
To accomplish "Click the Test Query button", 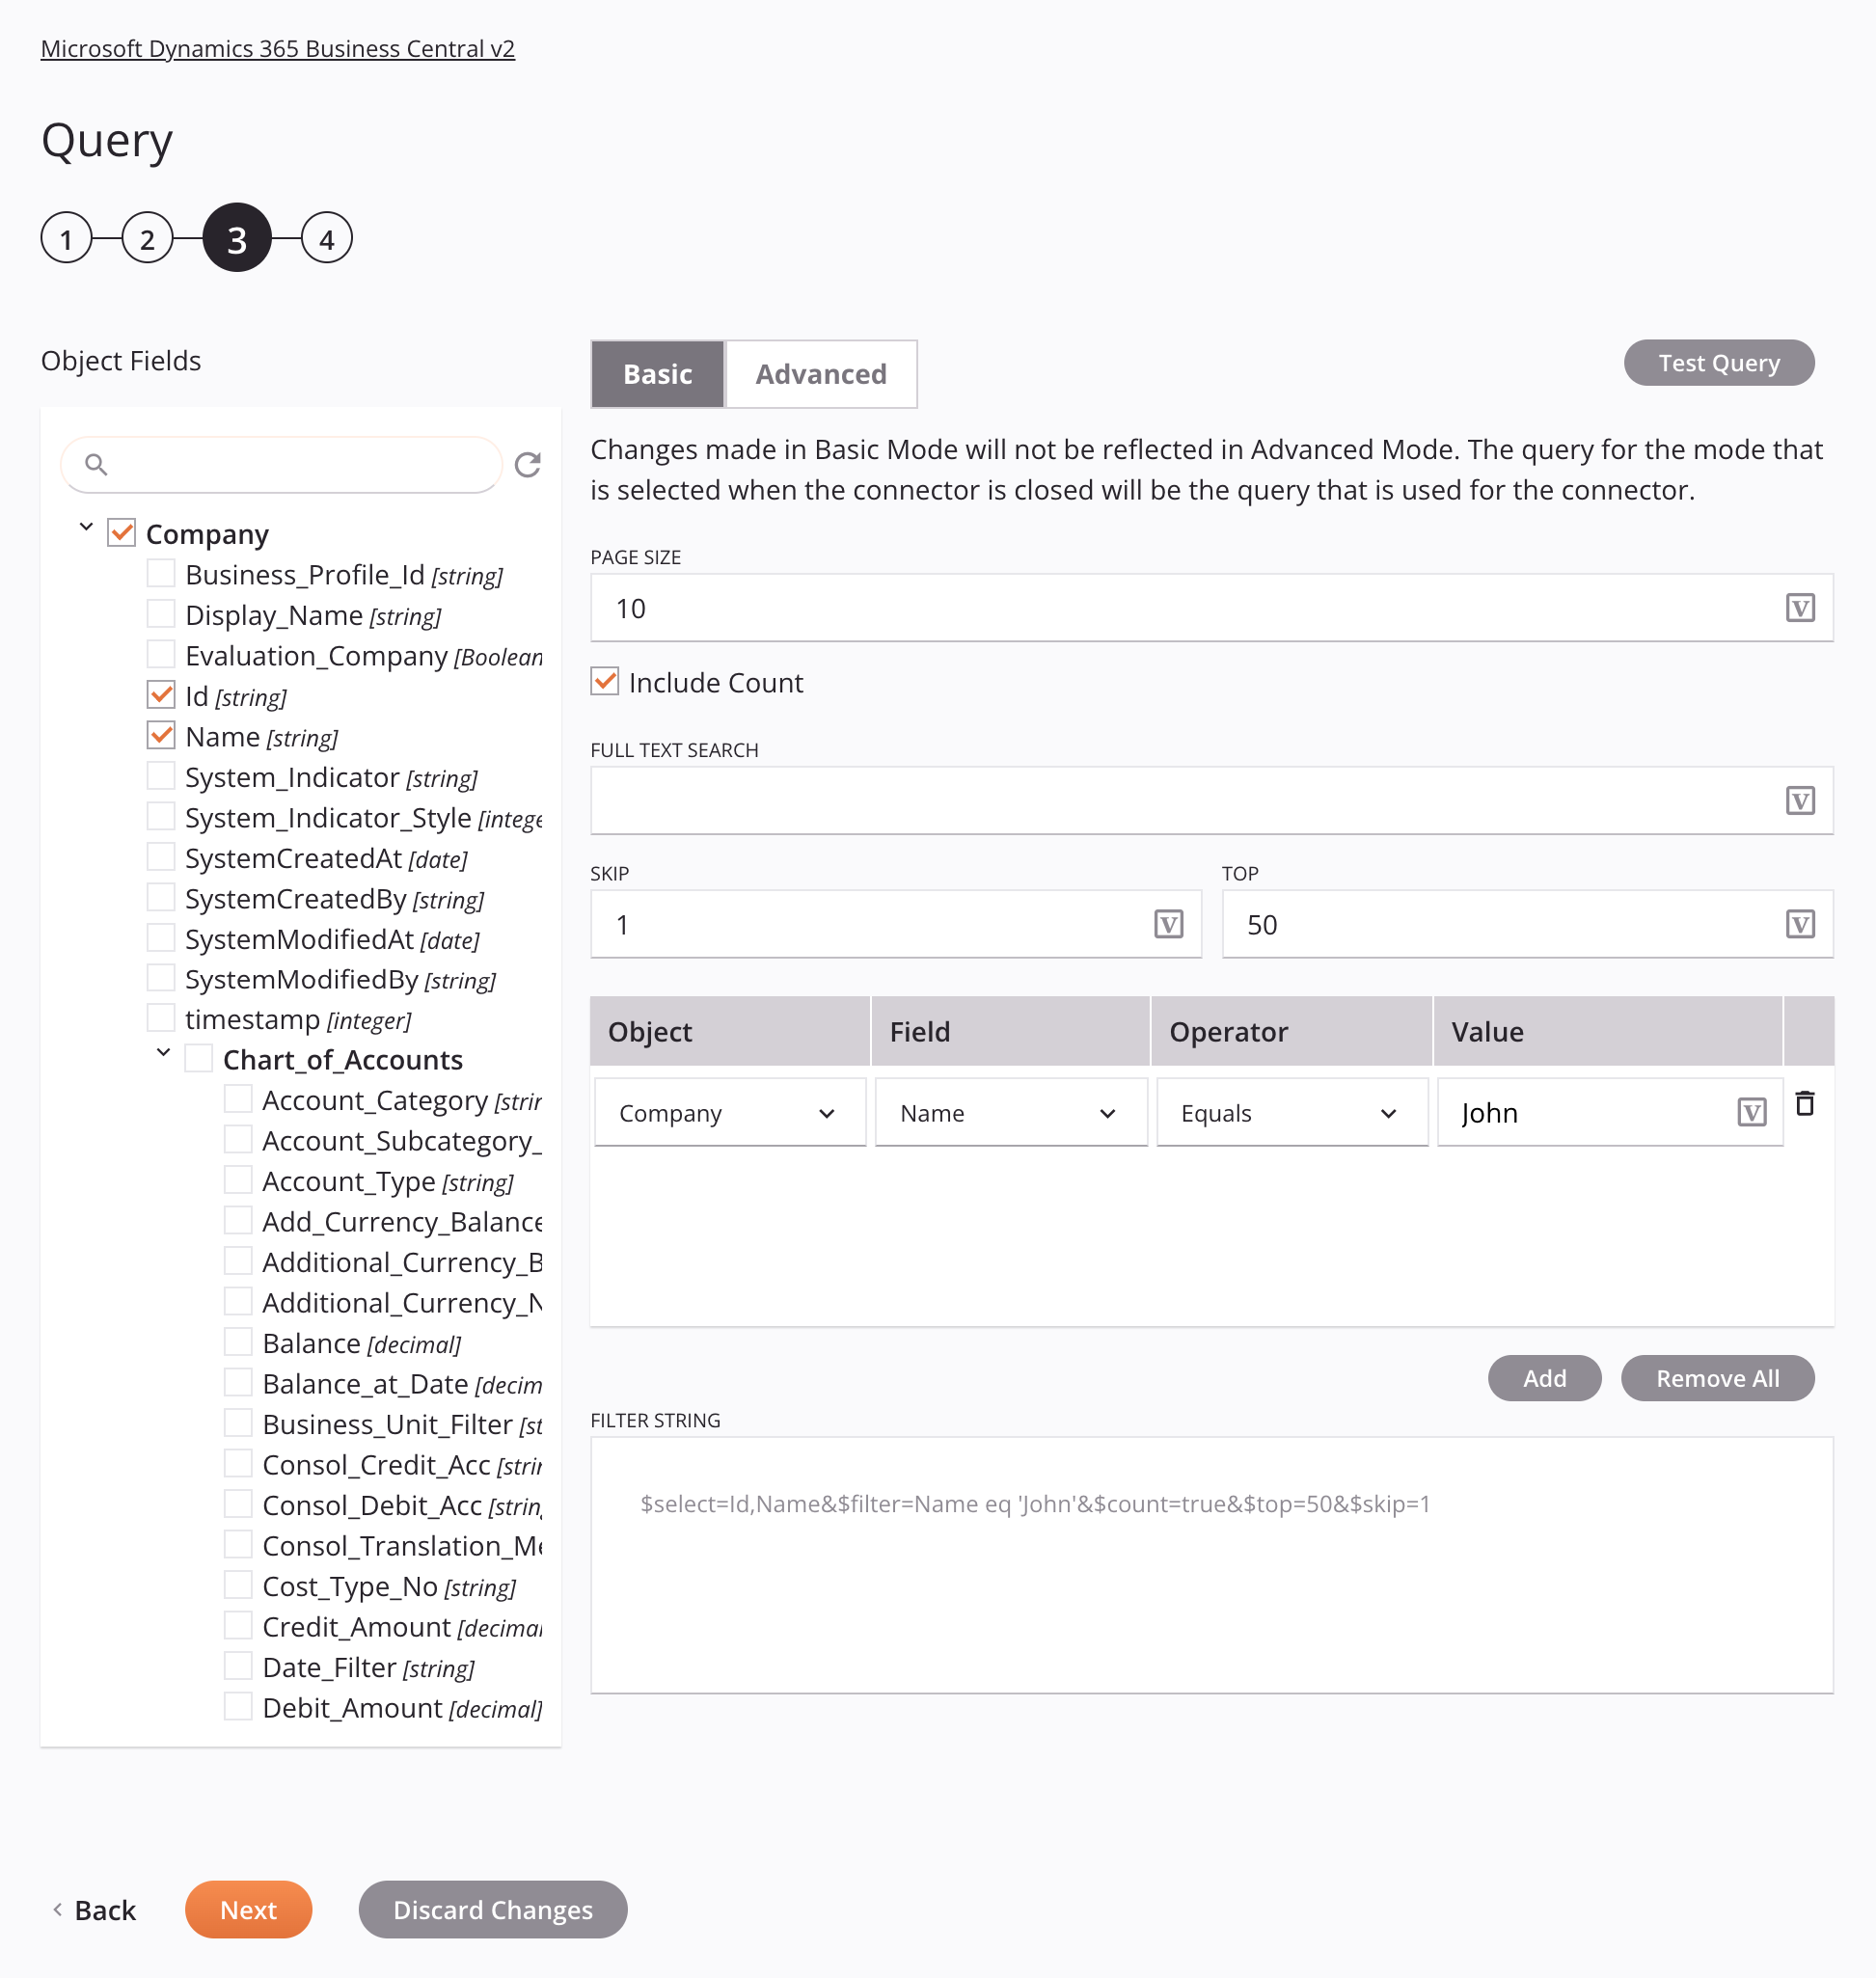I will tap(1717, 364).
